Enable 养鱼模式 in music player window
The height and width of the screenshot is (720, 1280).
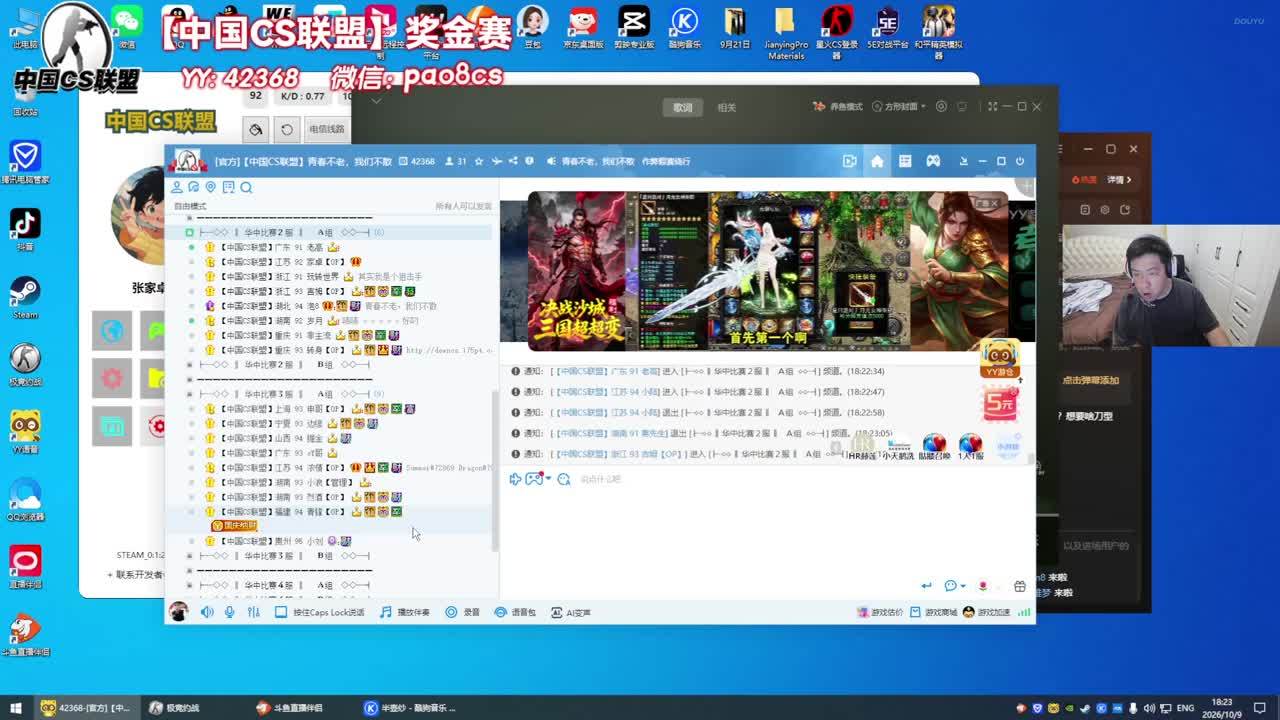point(838,107)
